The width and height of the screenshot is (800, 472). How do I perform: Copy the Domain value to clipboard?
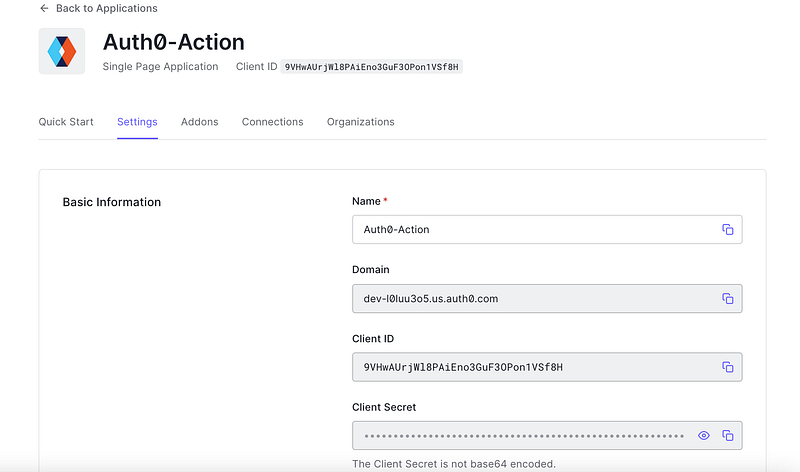(x=727, y=299)
